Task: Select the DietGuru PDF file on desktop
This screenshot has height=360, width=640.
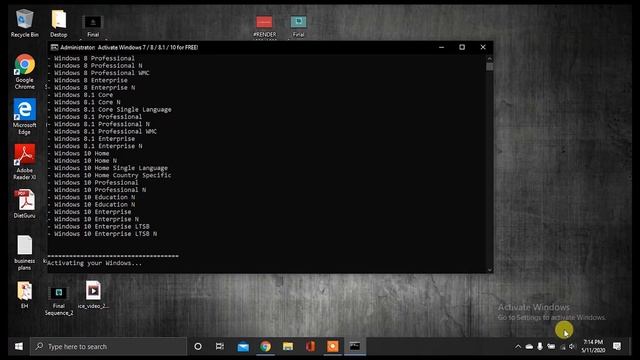Action: click(x=24, y=204)
